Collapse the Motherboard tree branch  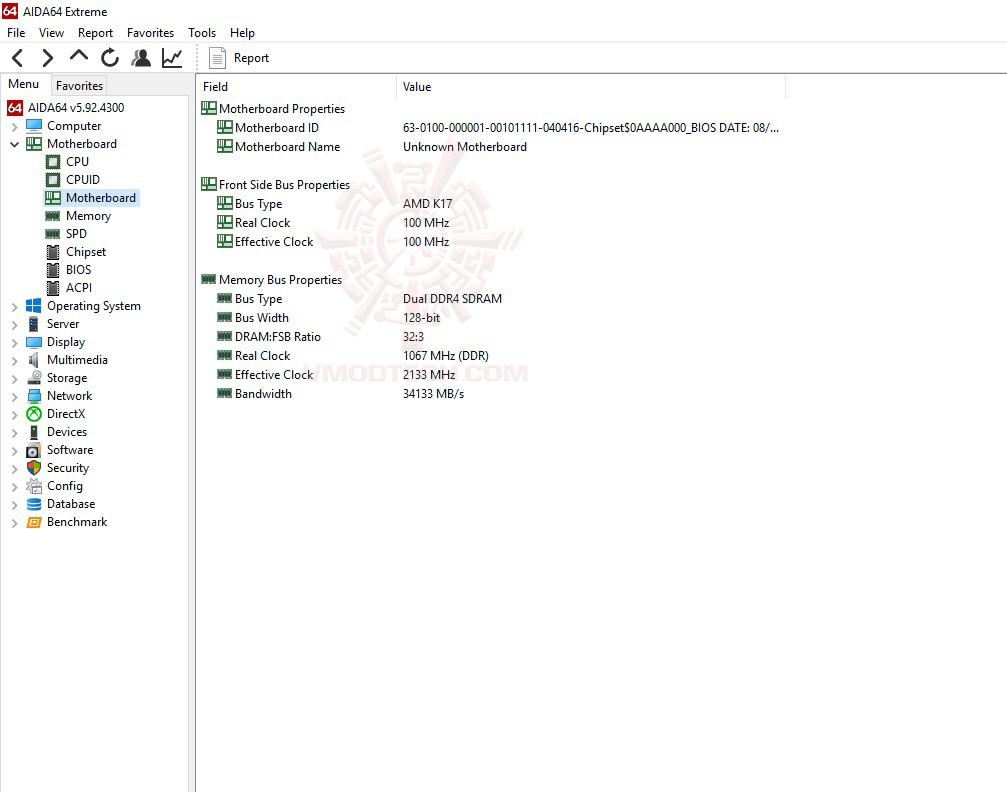14,144
